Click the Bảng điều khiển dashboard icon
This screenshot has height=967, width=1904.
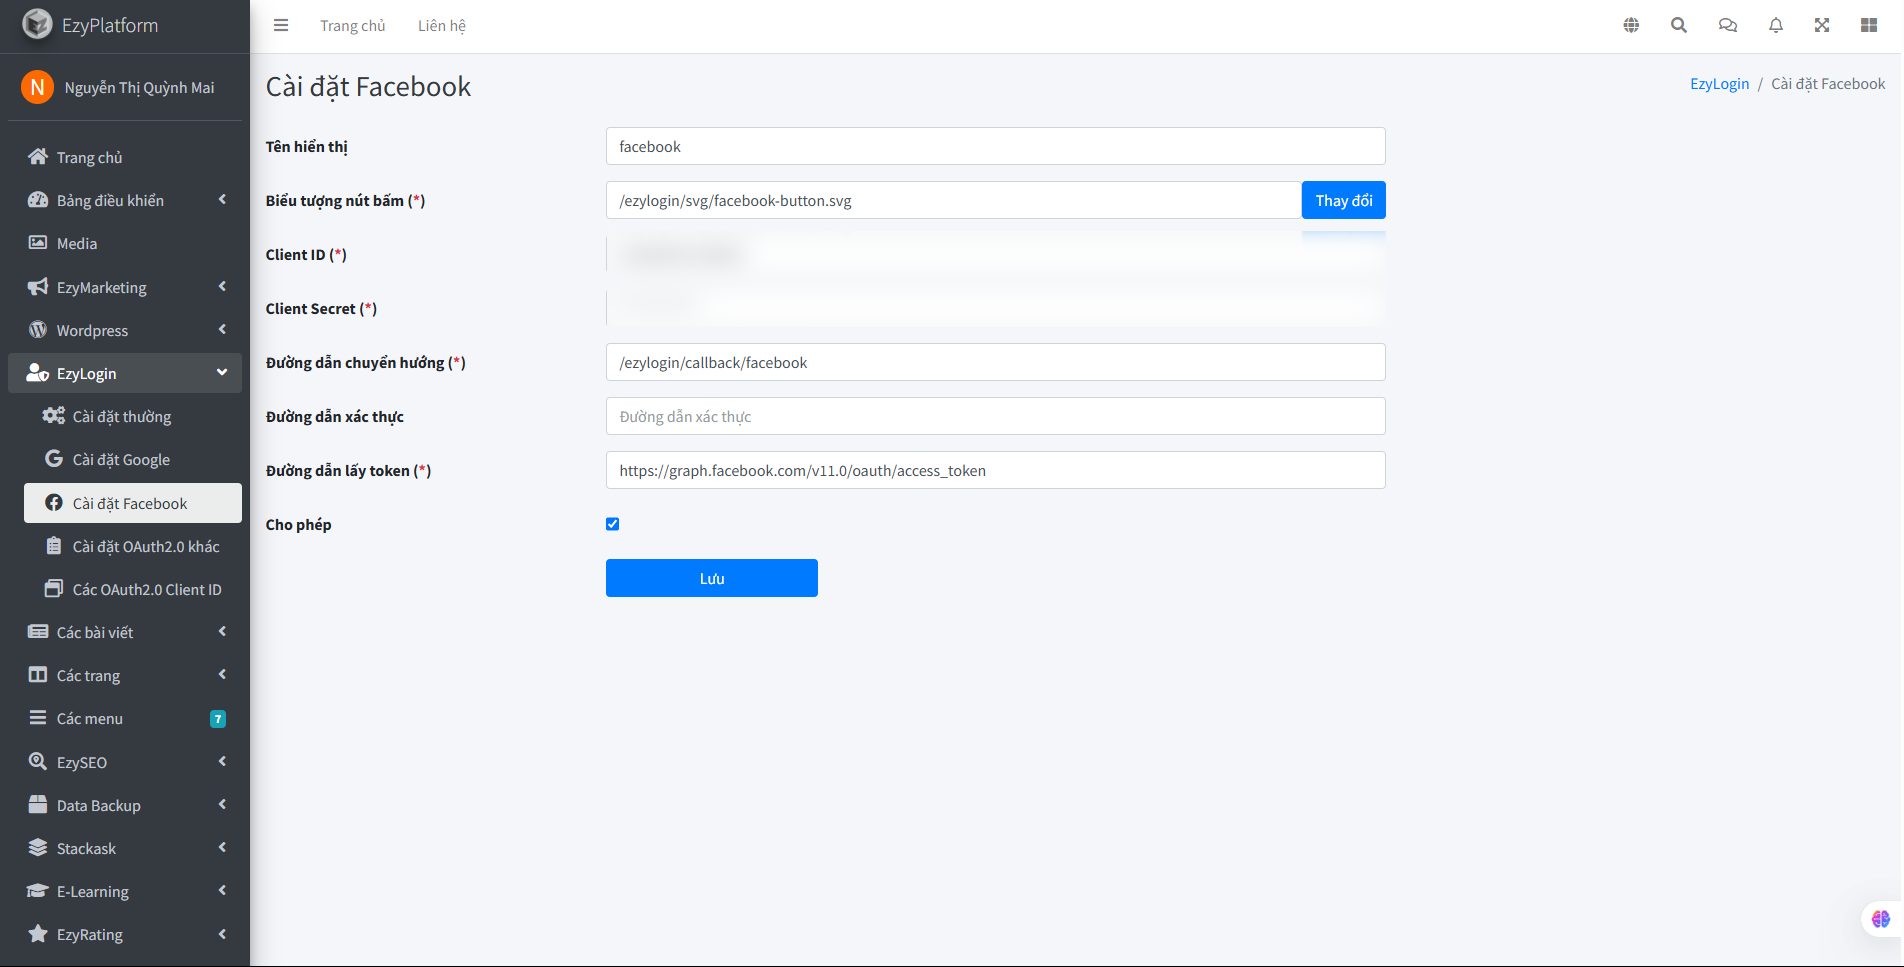(x=38, y=199)
